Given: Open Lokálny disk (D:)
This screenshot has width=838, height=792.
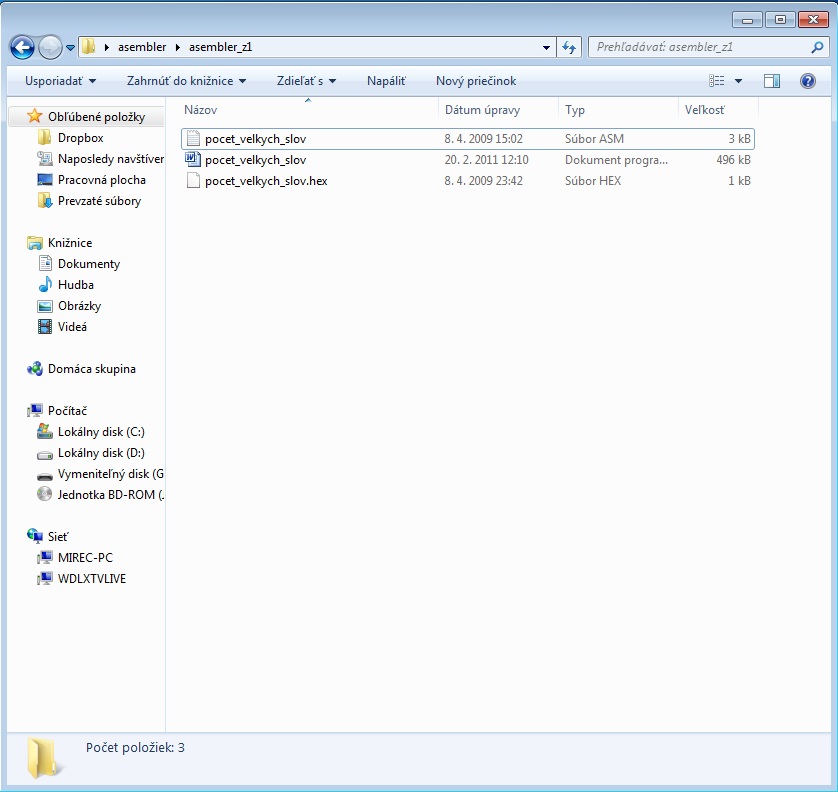Looking at the screenshot, I should pos(101,453).
